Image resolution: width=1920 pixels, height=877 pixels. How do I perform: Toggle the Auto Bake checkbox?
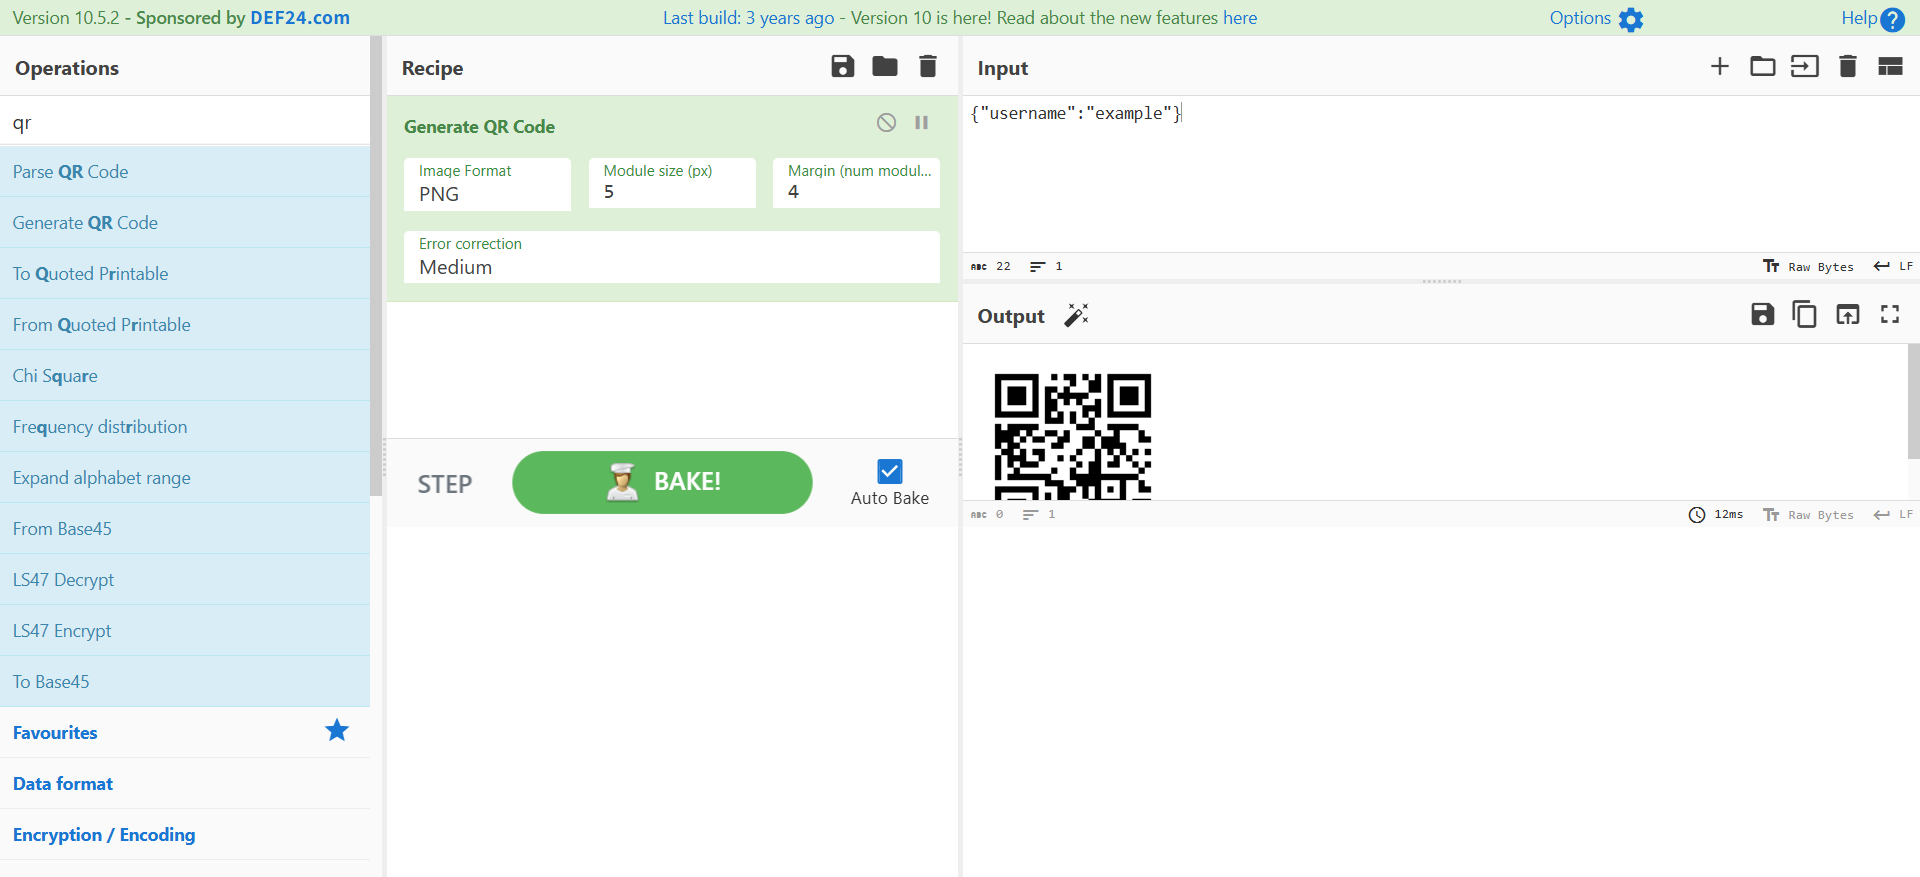coord(889,471)
